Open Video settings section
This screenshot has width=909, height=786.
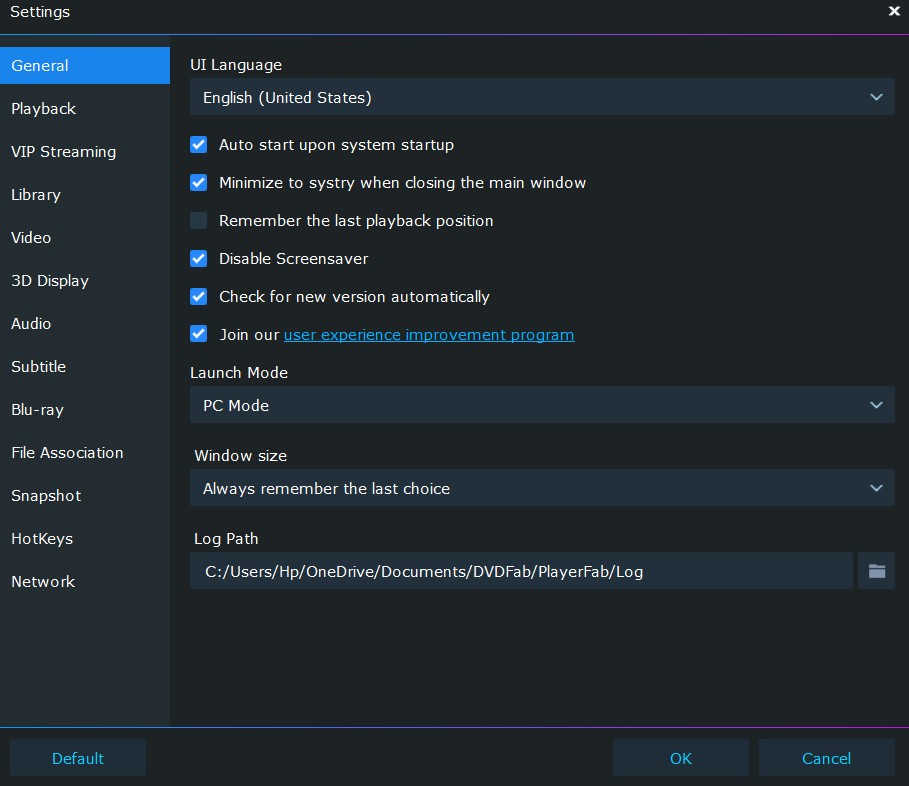click(85, 238)
